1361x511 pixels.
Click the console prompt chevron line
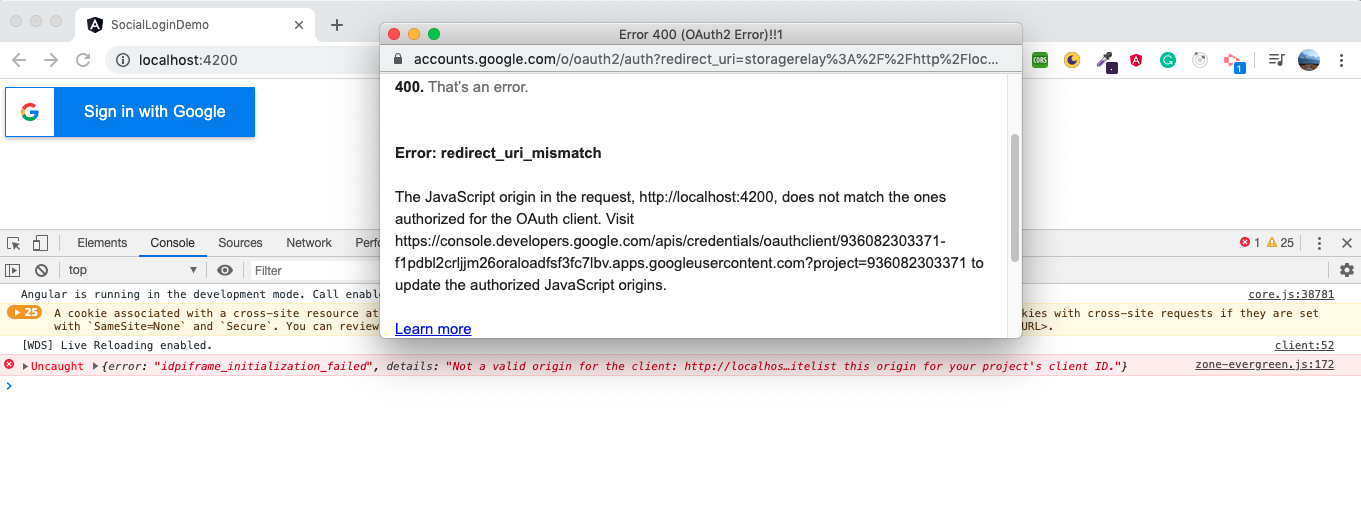[x=680, y=386]
